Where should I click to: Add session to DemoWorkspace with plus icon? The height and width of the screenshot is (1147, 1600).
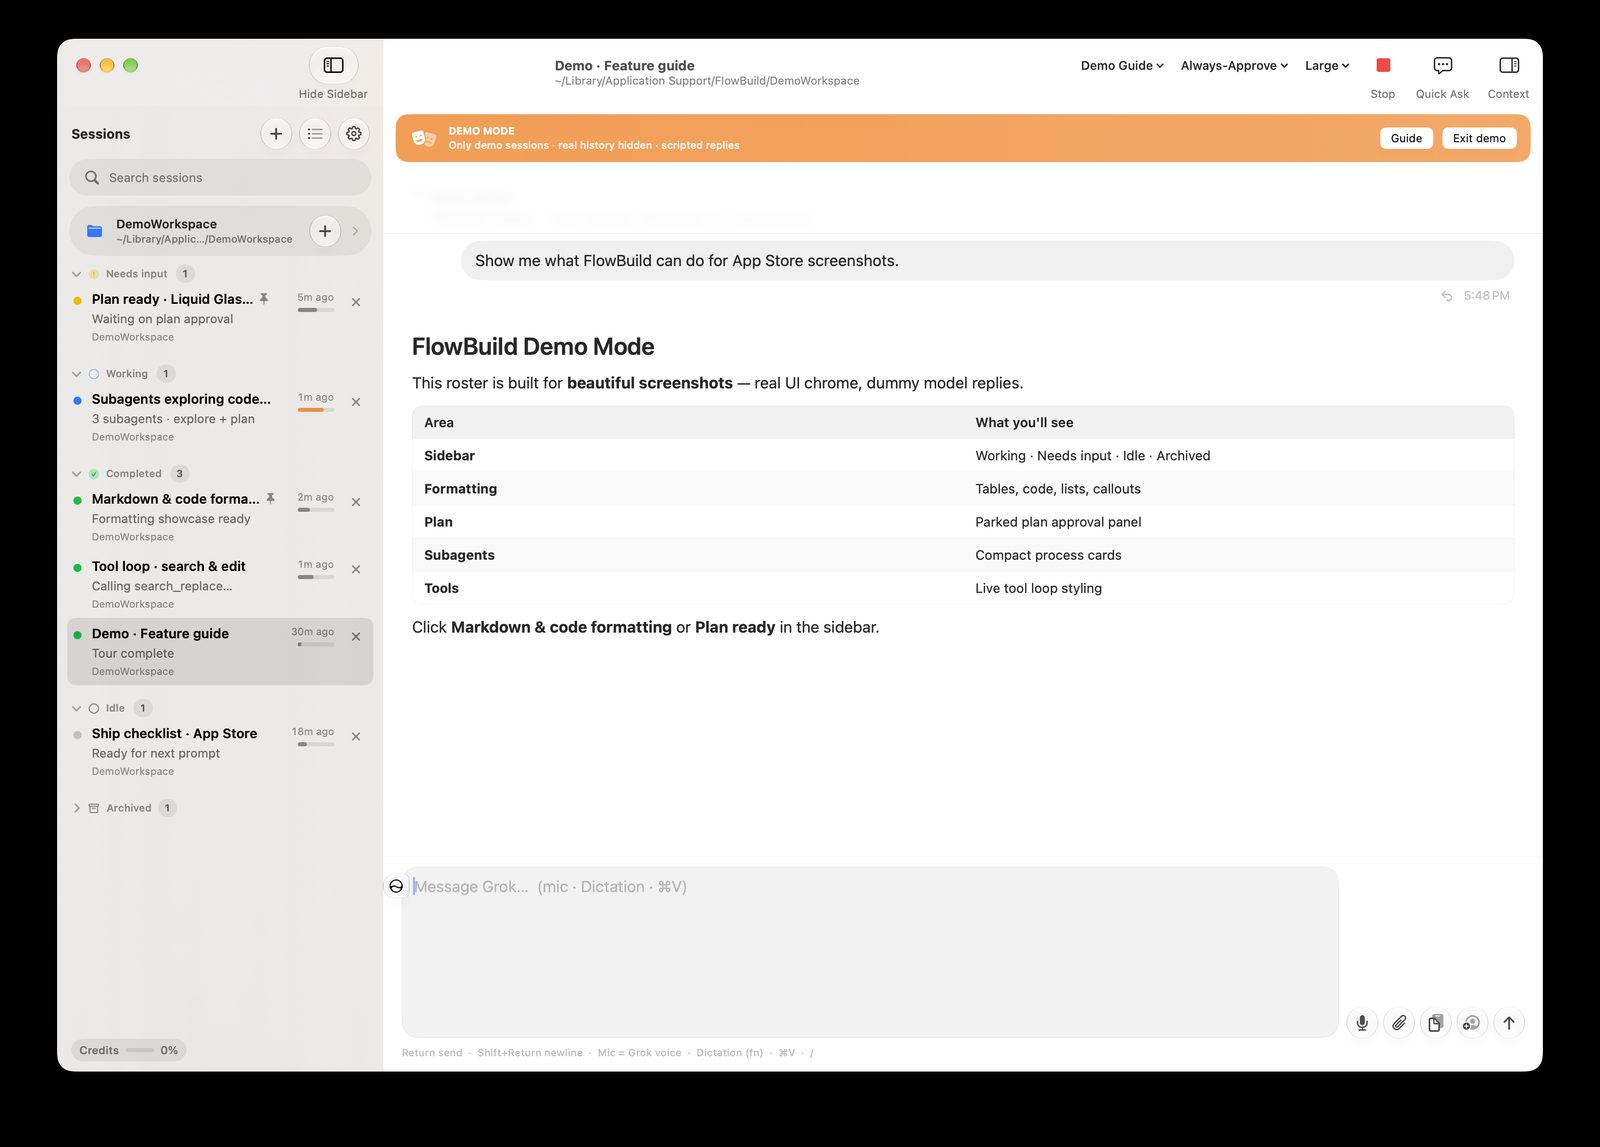point(325,231)
